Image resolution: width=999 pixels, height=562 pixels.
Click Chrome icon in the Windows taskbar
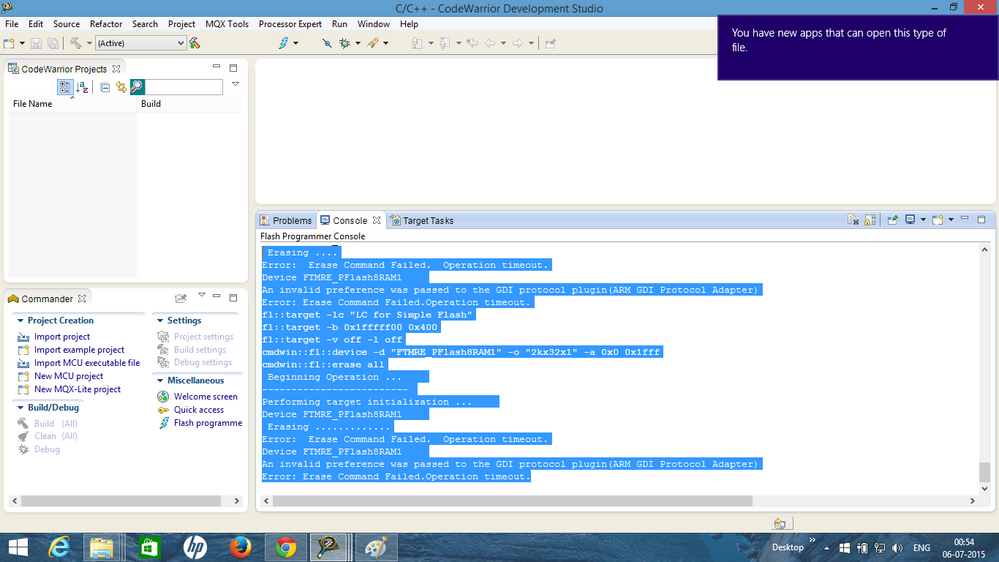click(285, 547)
